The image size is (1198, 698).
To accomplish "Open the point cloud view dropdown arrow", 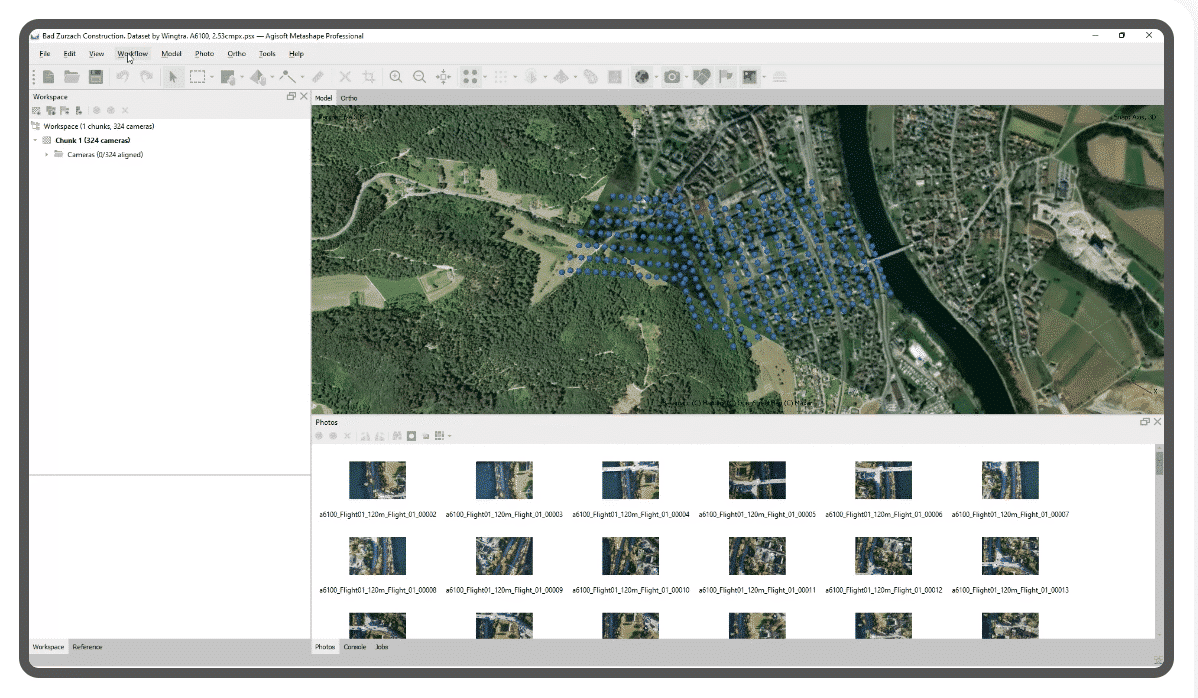I will [484, 77].
